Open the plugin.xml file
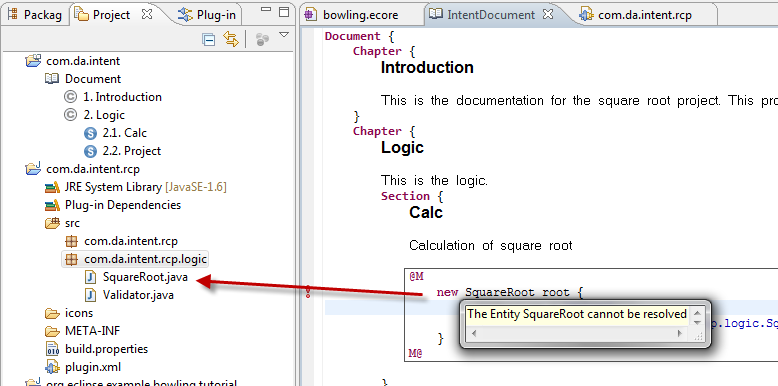 click(x=93, y=367)
